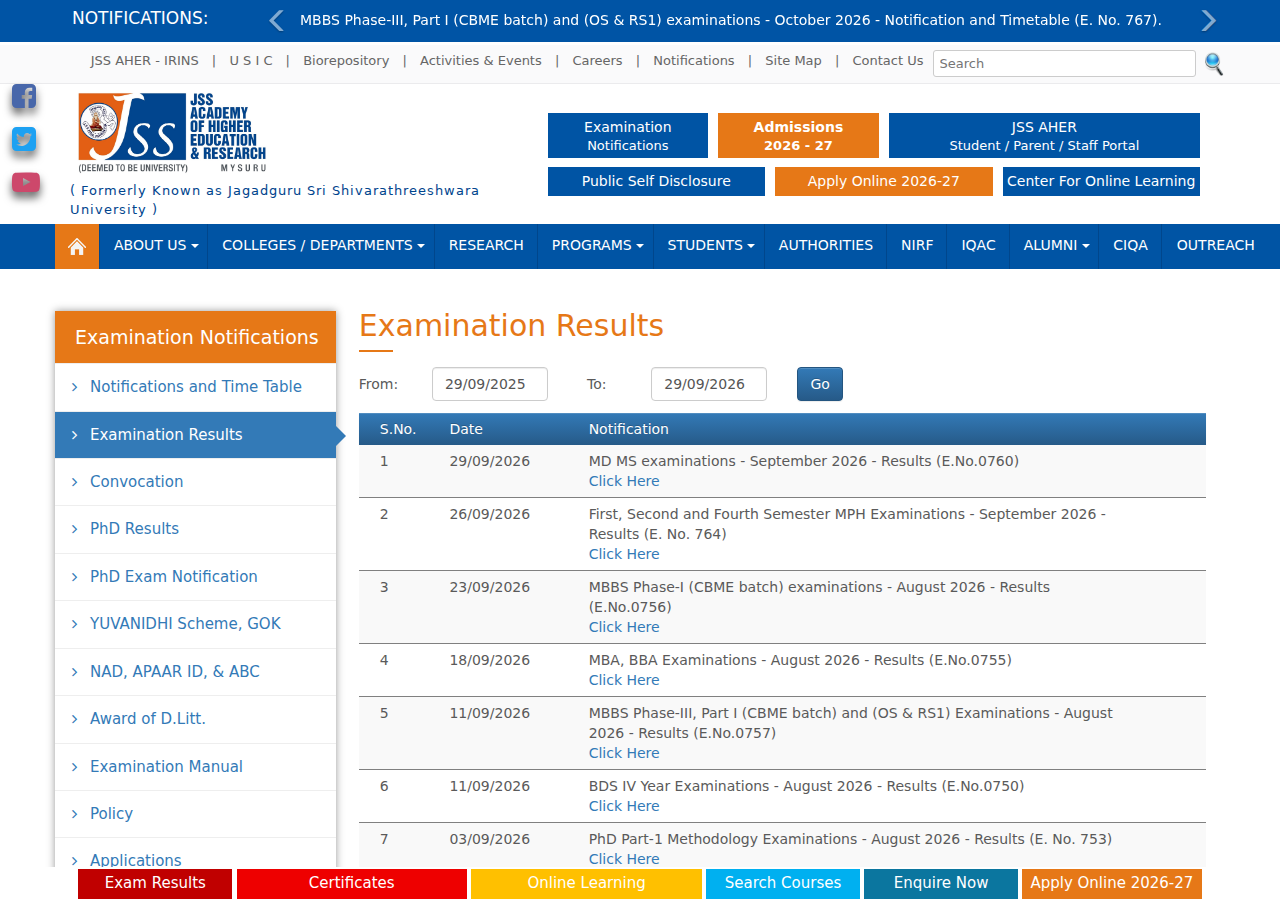
Task: Open Public Self Disclosure button
Action: (656, 182)
